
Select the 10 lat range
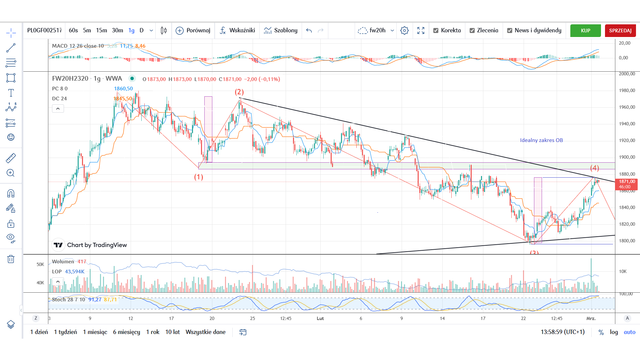coord(172,332)
